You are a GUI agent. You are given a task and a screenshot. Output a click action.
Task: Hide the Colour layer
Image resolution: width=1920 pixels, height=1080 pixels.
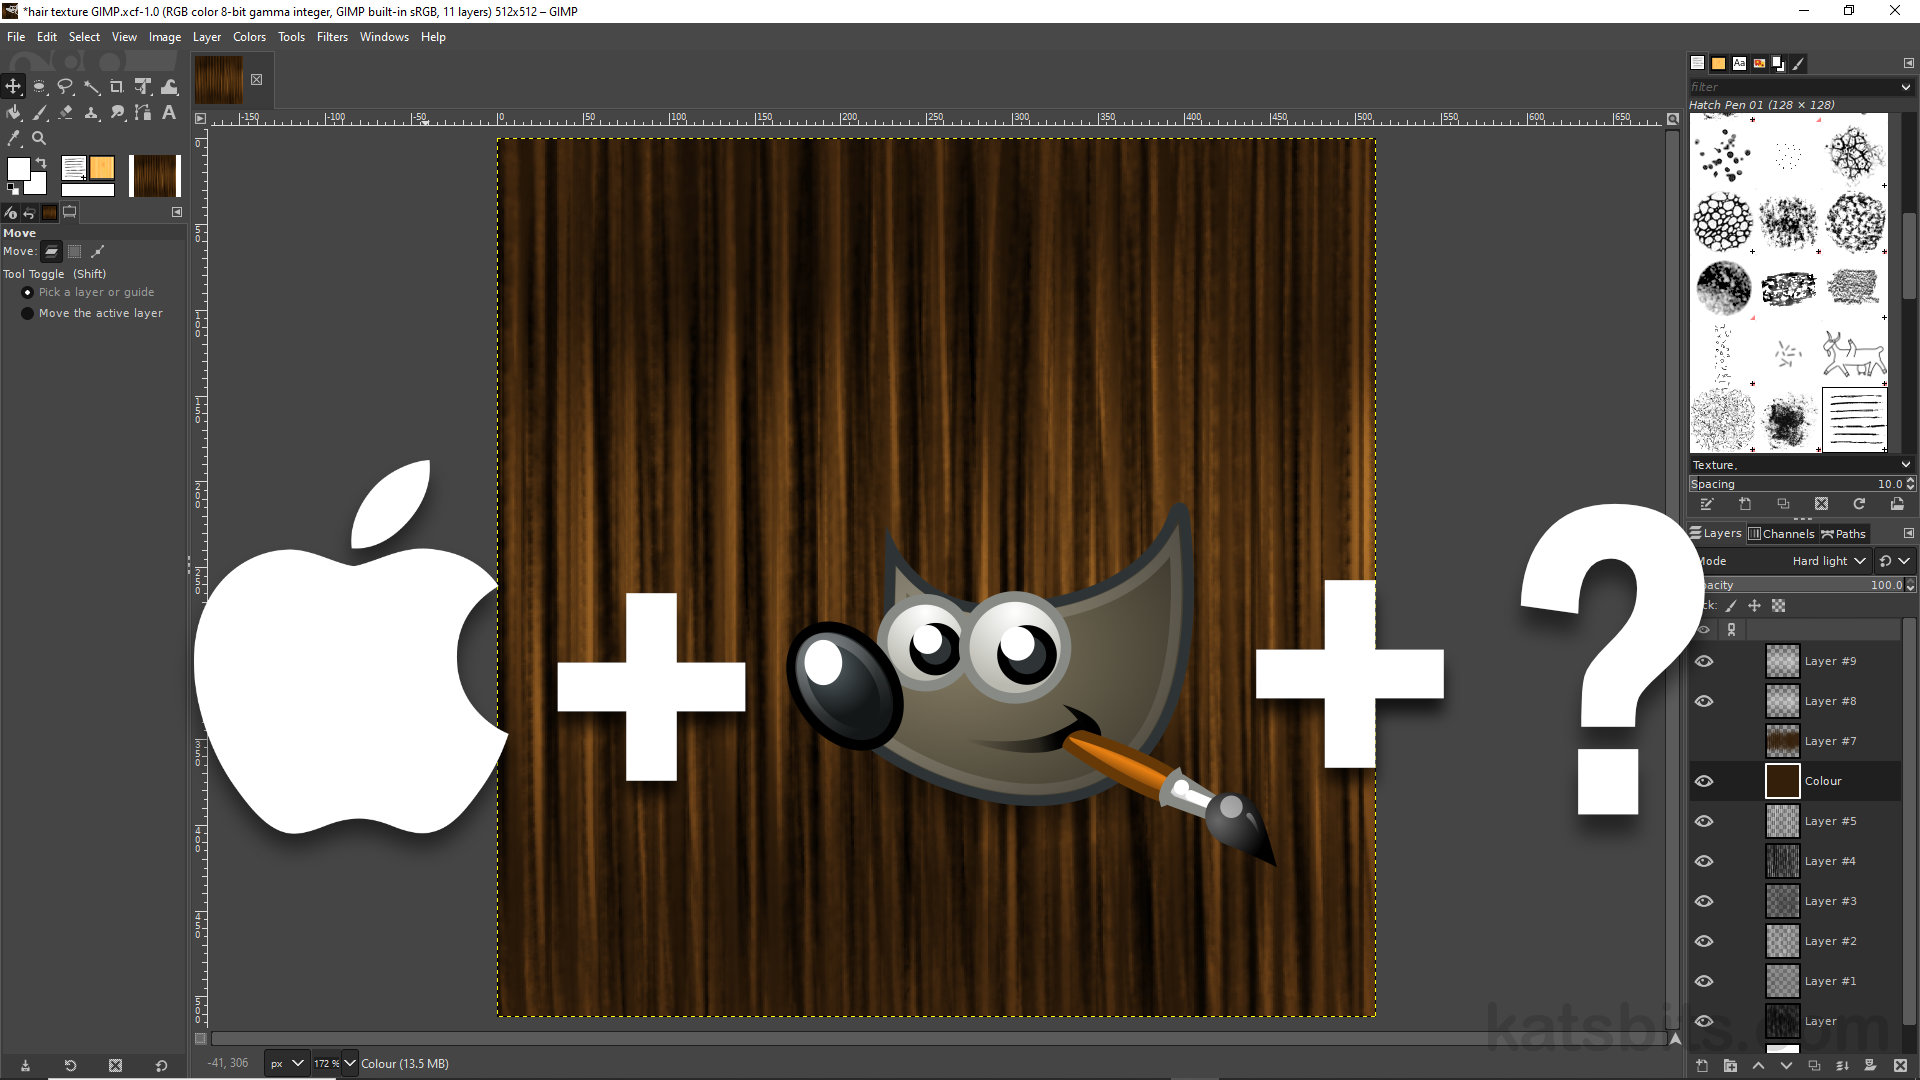(x=1704, y=781)
